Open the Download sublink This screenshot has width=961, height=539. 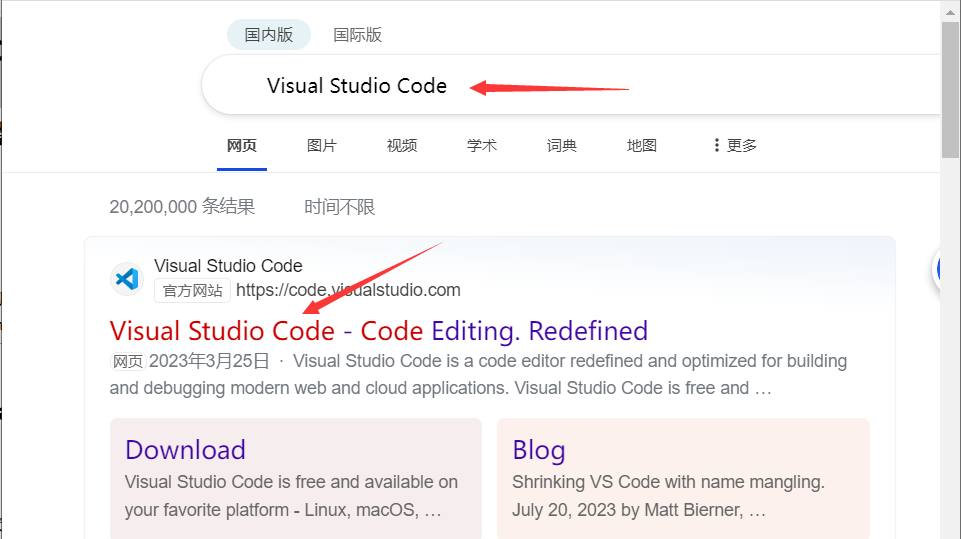(185, 450)
